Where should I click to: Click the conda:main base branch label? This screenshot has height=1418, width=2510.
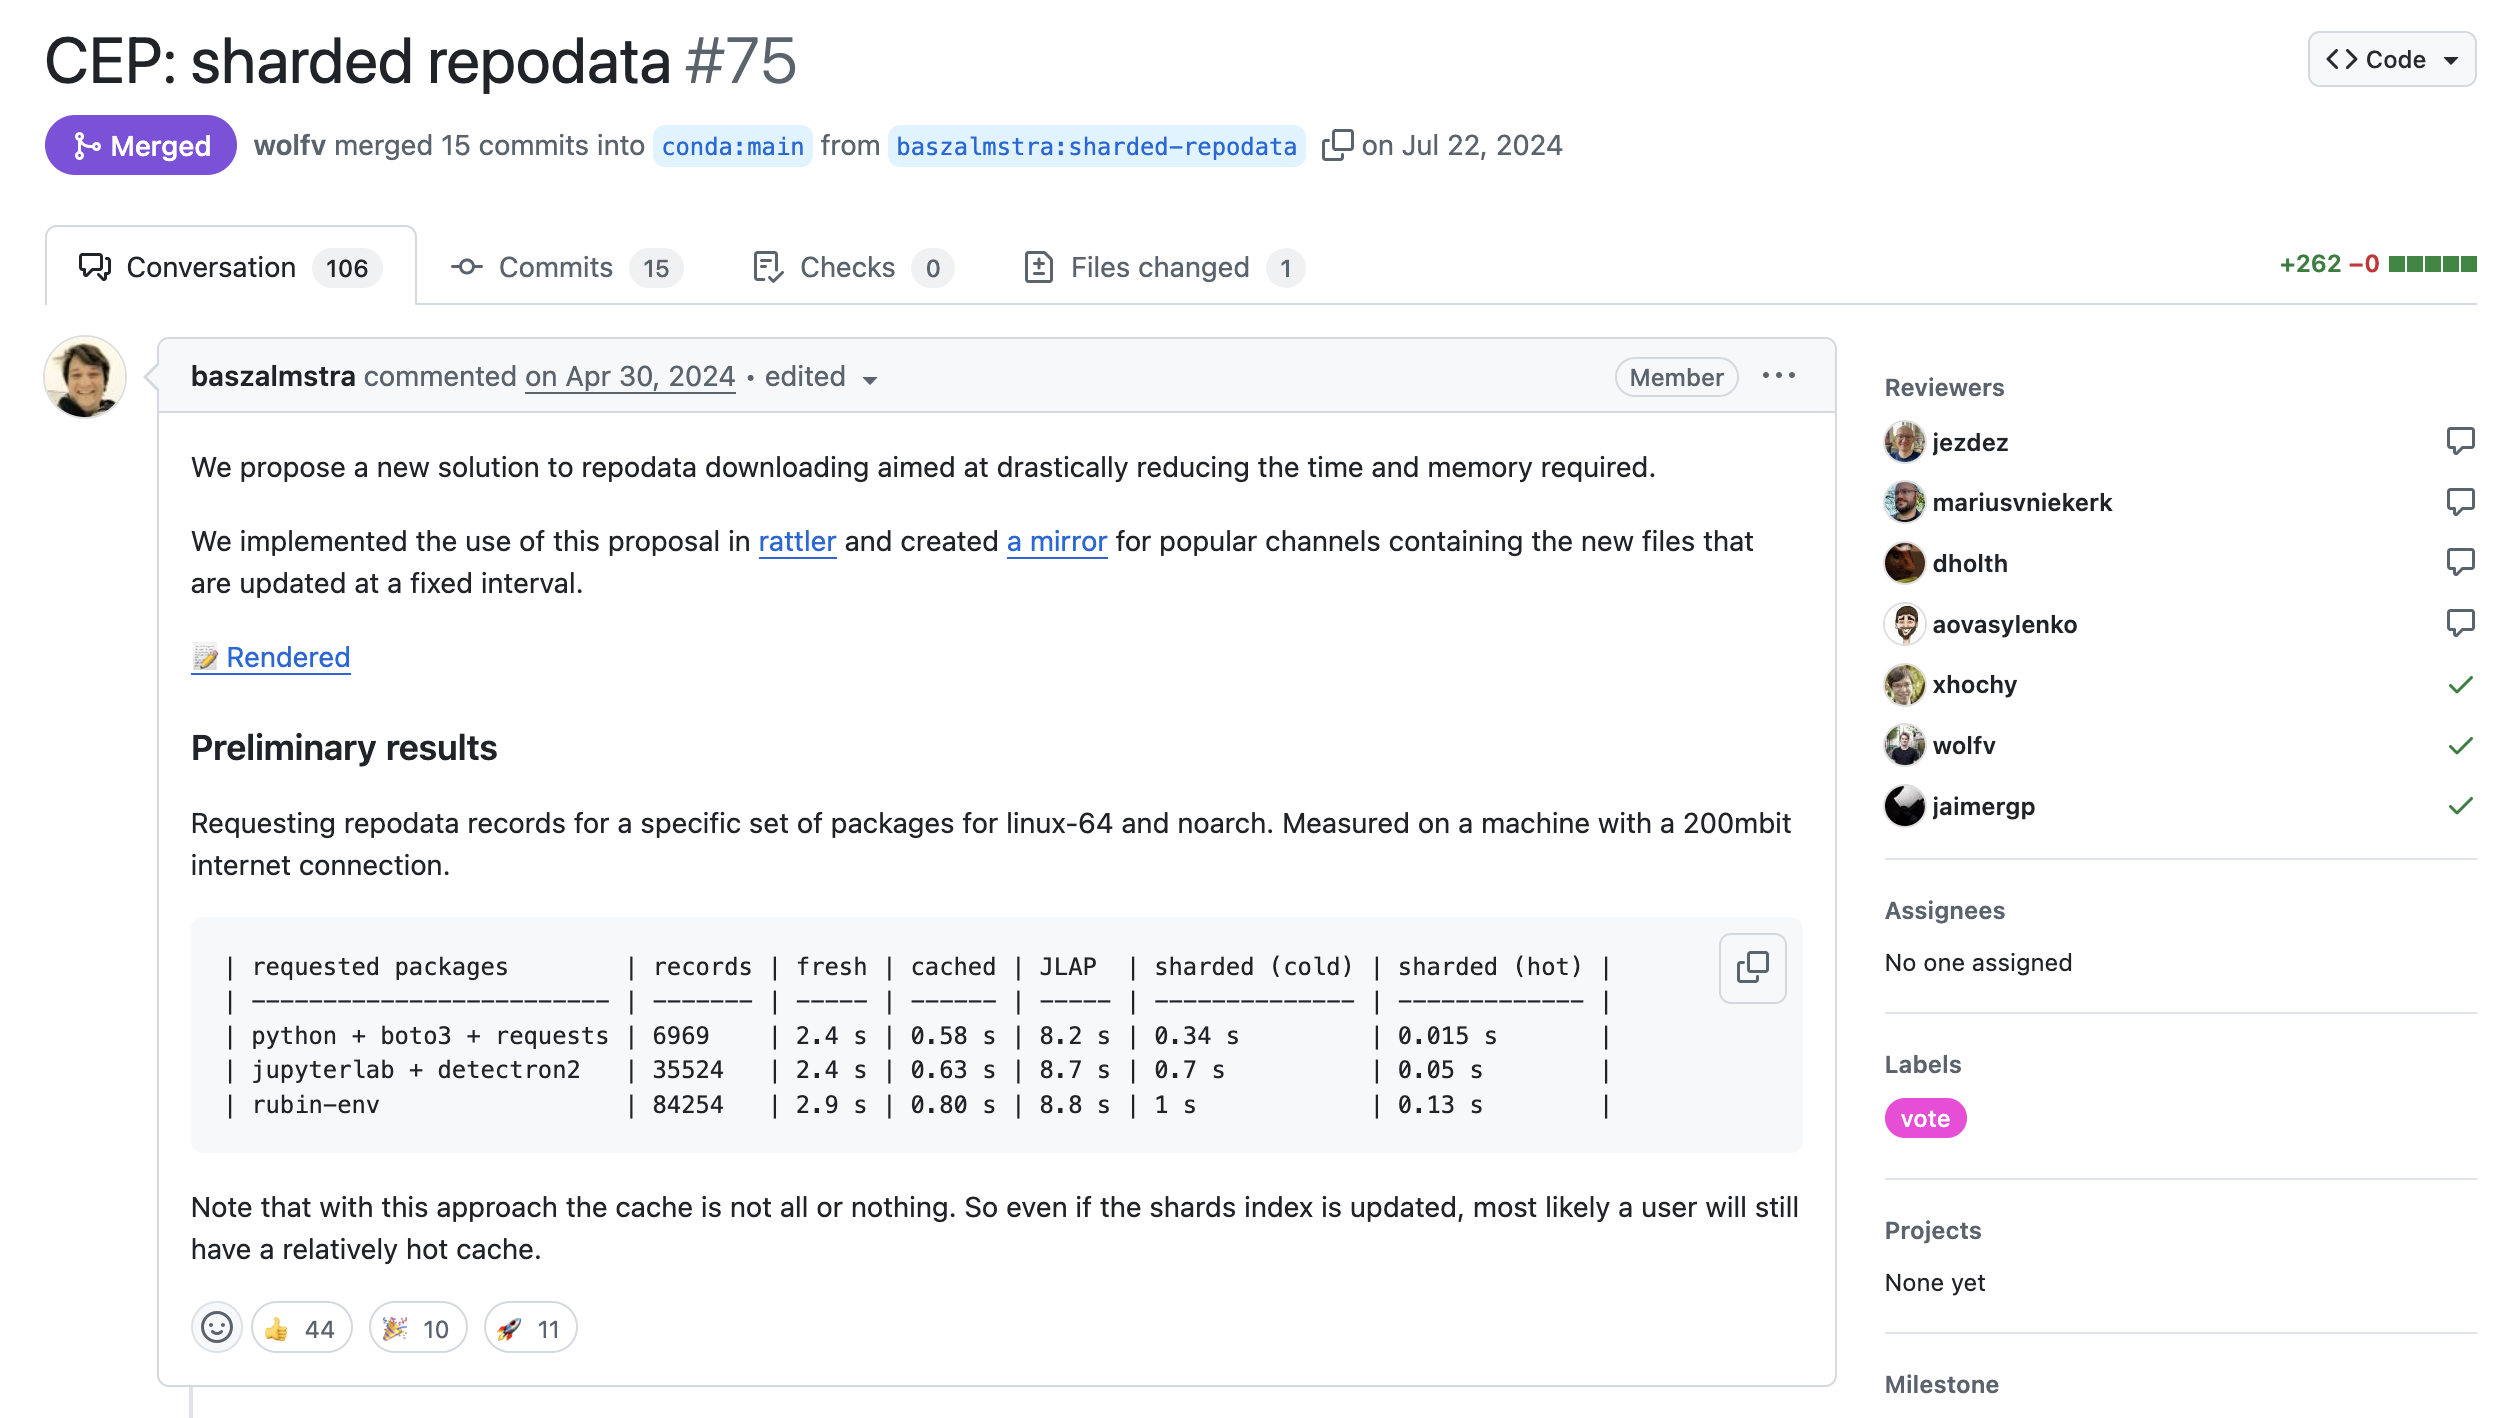pyautogui.click(x=733, y=147)
